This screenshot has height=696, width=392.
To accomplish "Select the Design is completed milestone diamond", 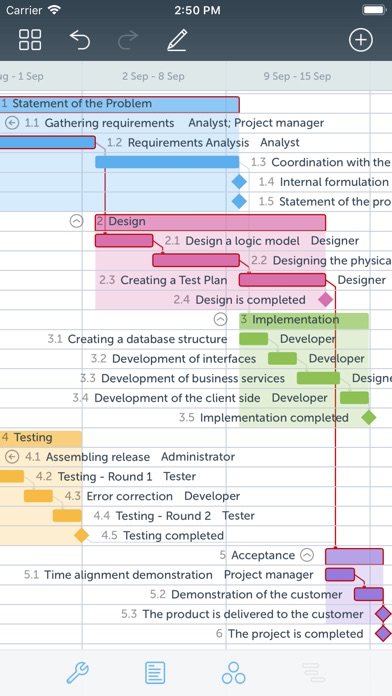I will (326, 300).
